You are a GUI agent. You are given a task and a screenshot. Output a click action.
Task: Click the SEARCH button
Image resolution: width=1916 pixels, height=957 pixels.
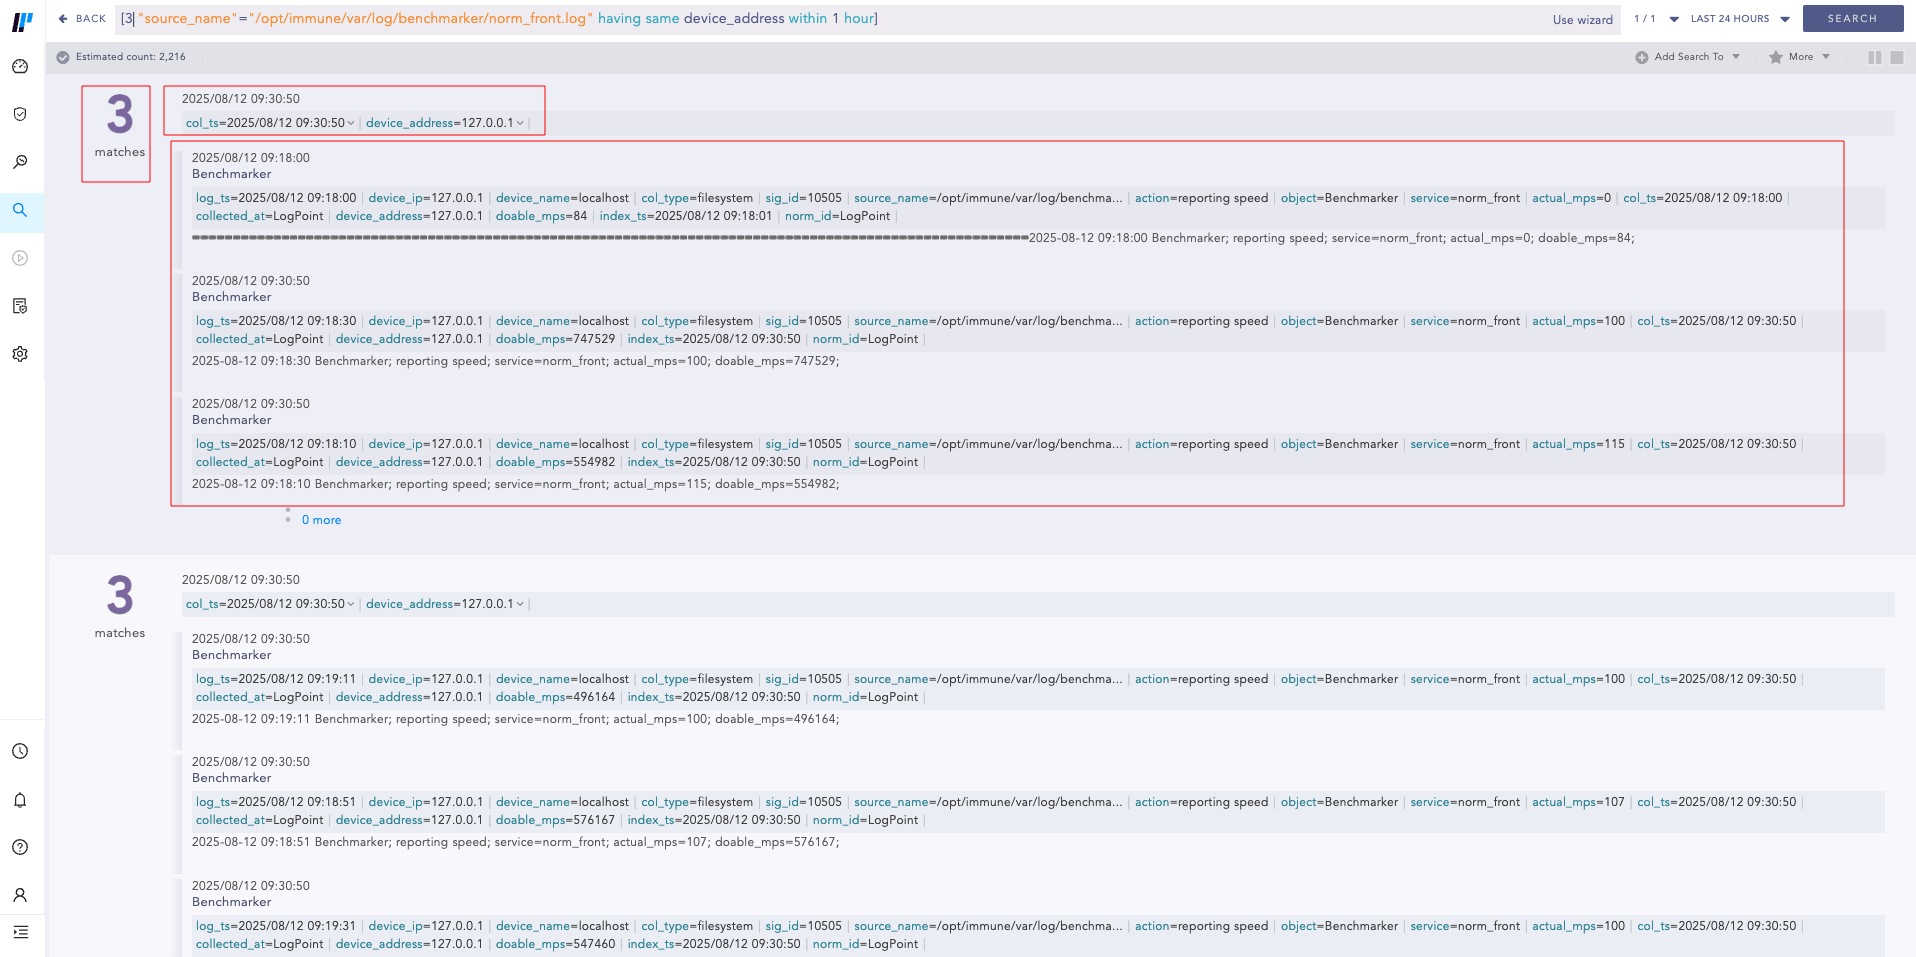[x=1852, y=18]
